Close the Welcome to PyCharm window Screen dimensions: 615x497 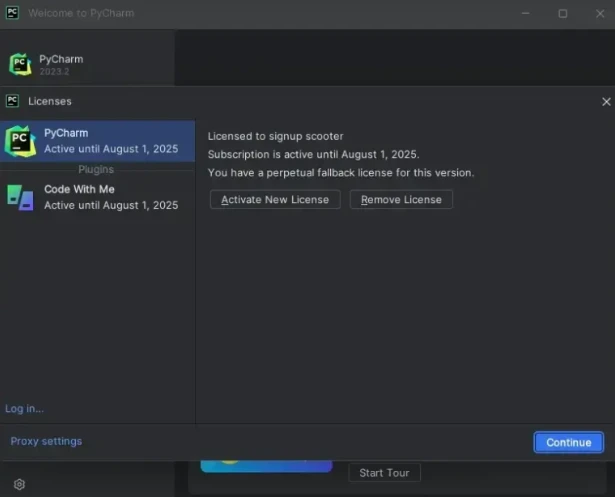click(x=600, y=13)
